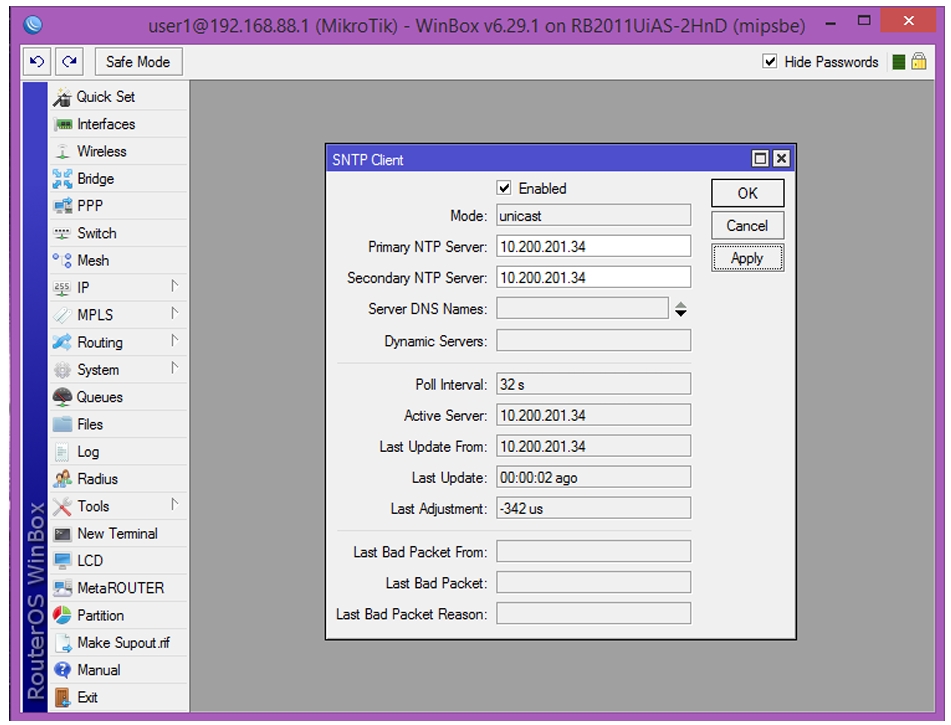This screenshot has width=951, height=725.
Task: Click the Radius users icon
Action: (62, 479)
